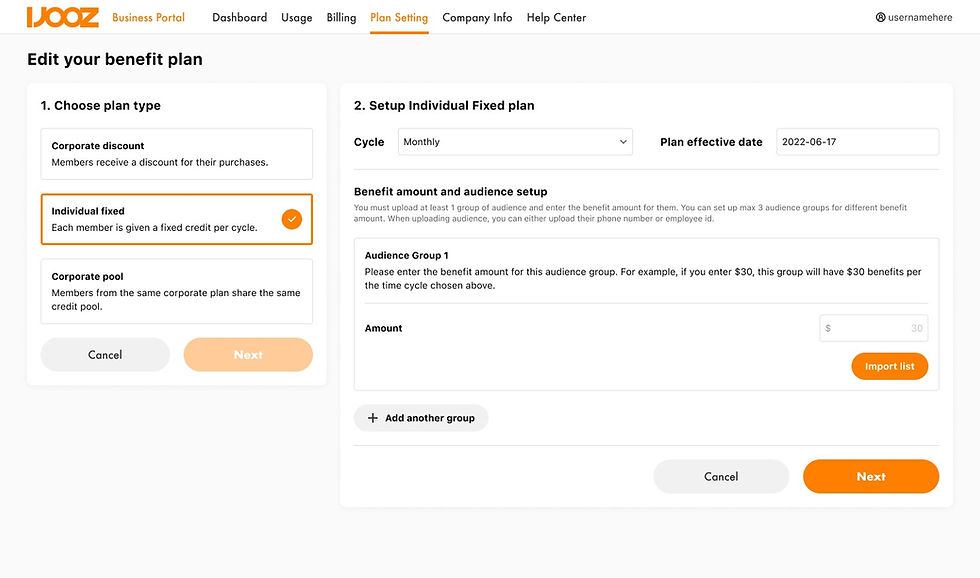Open the usernamehere account menu
The height and width of the screenshot is (578, 980).
(914, 17)
